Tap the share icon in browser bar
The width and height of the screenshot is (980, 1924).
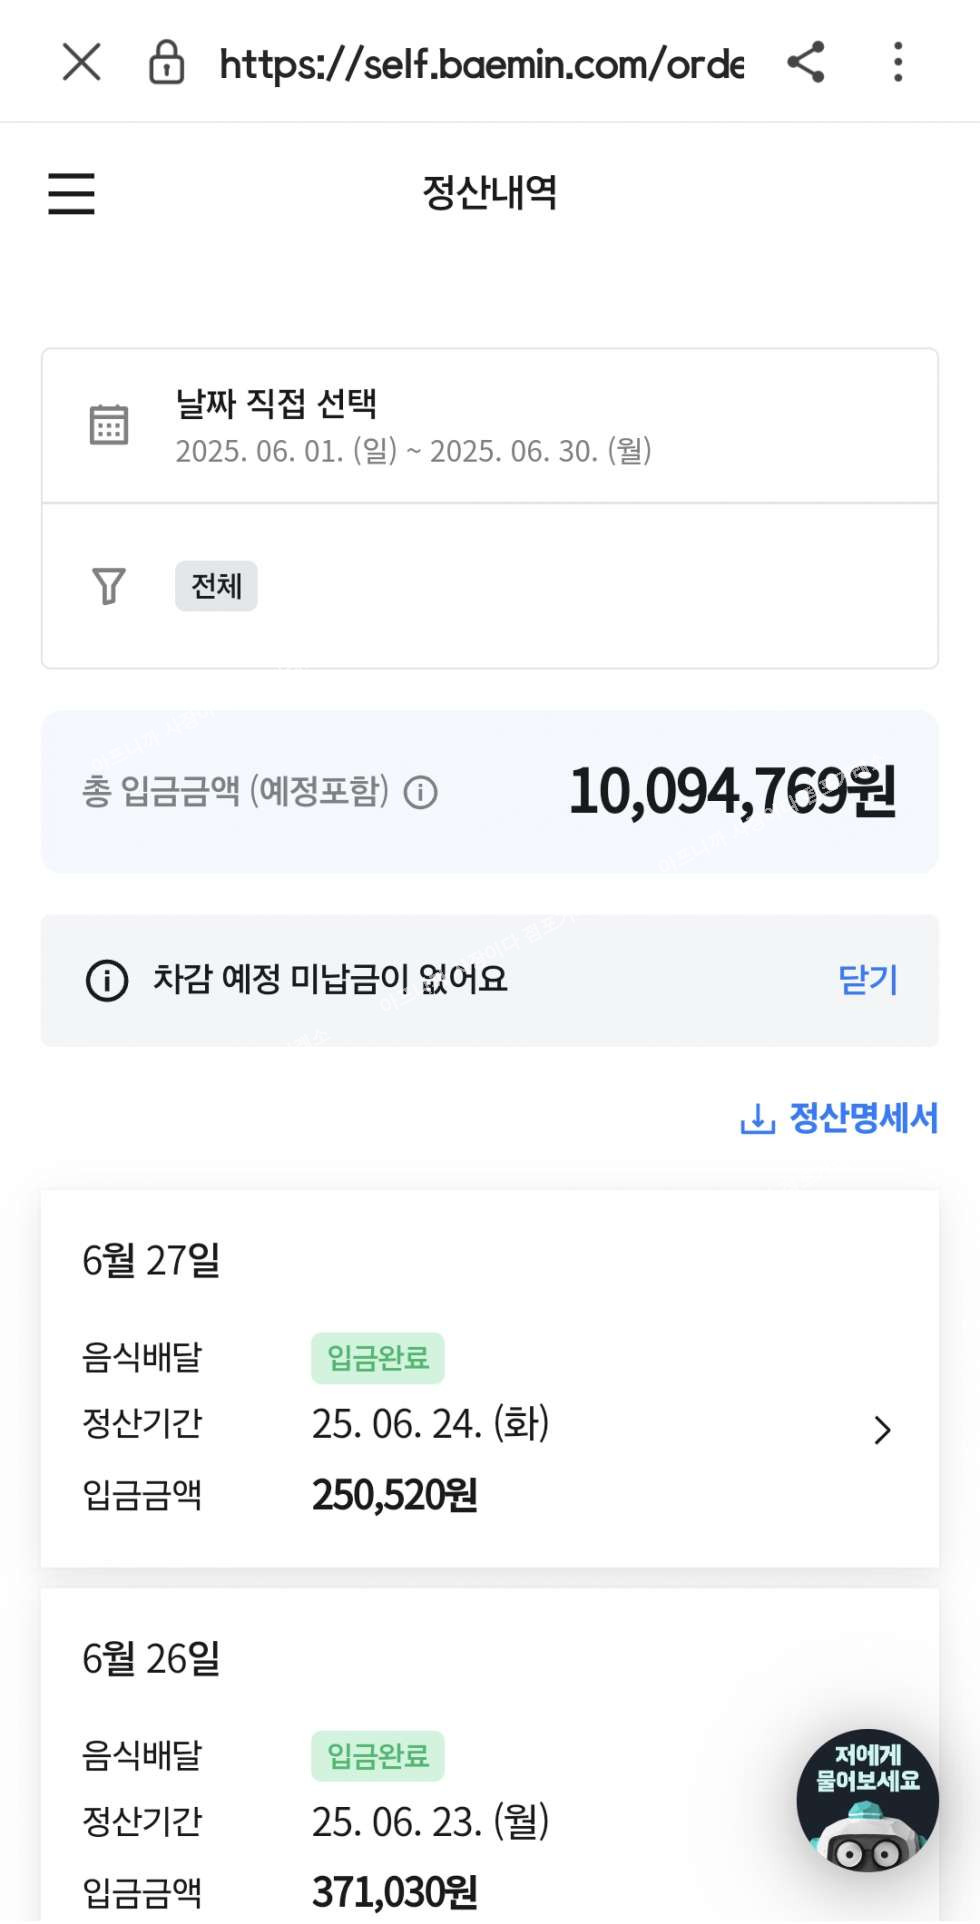click(806, 62)
